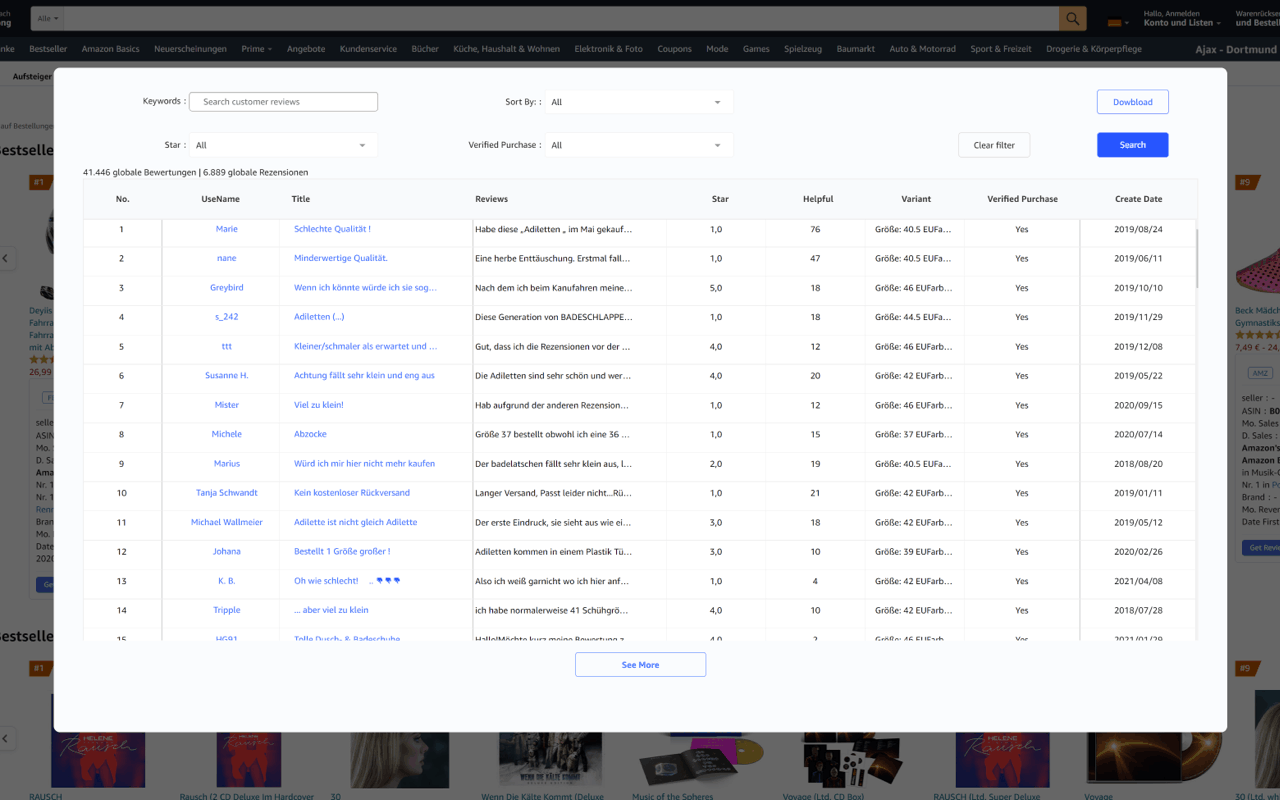This screenshot has width=1280, height=800.
Task: Expand the Alle category selector in the search bar
Action: (46, 18)
